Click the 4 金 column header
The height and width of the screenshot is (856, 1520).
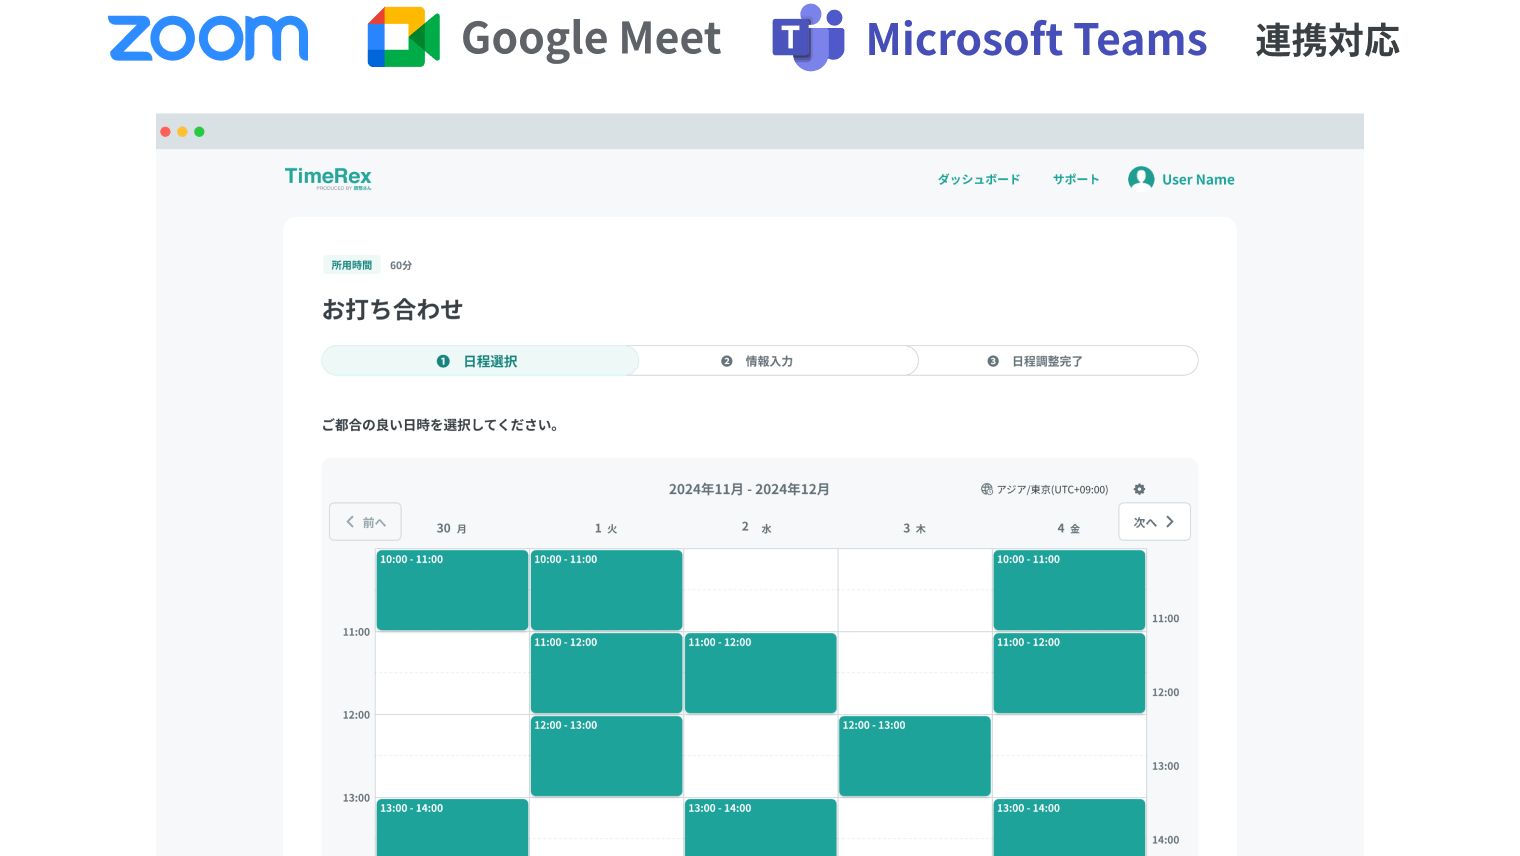click(1068, 528)
